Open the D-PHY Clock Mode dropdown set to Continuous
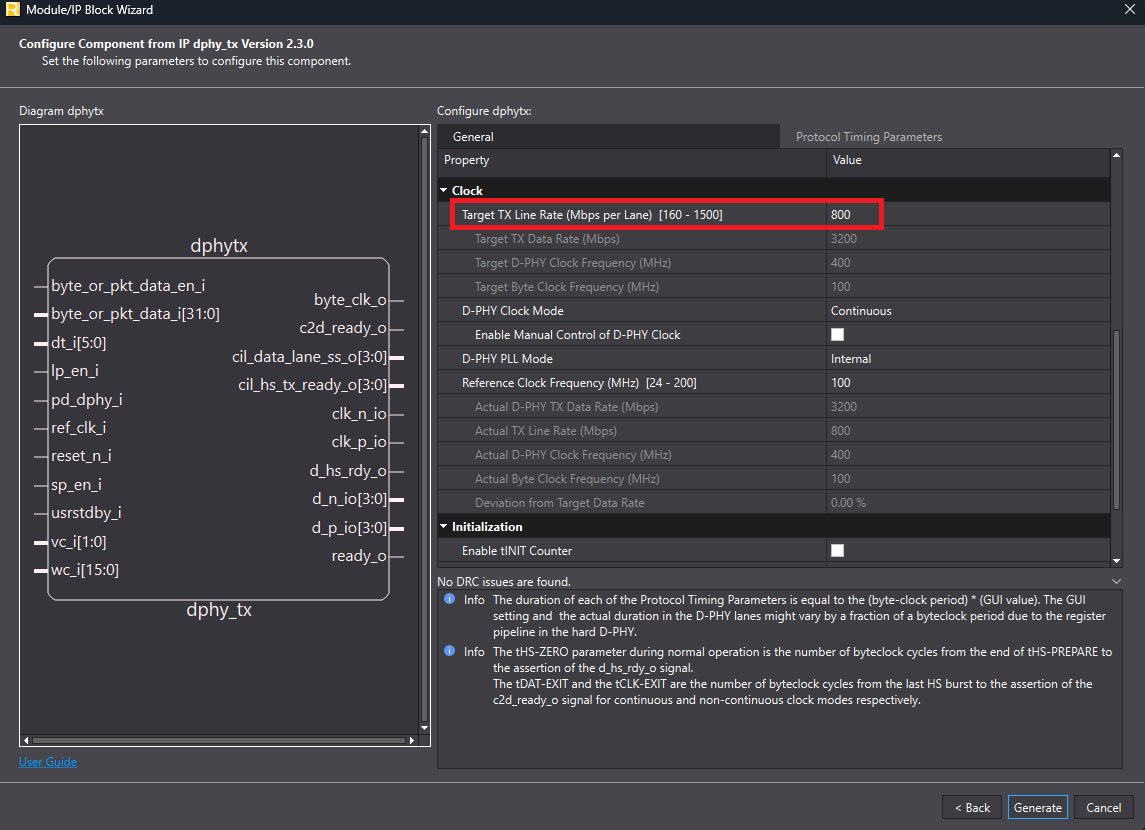 tap(965, 311)
